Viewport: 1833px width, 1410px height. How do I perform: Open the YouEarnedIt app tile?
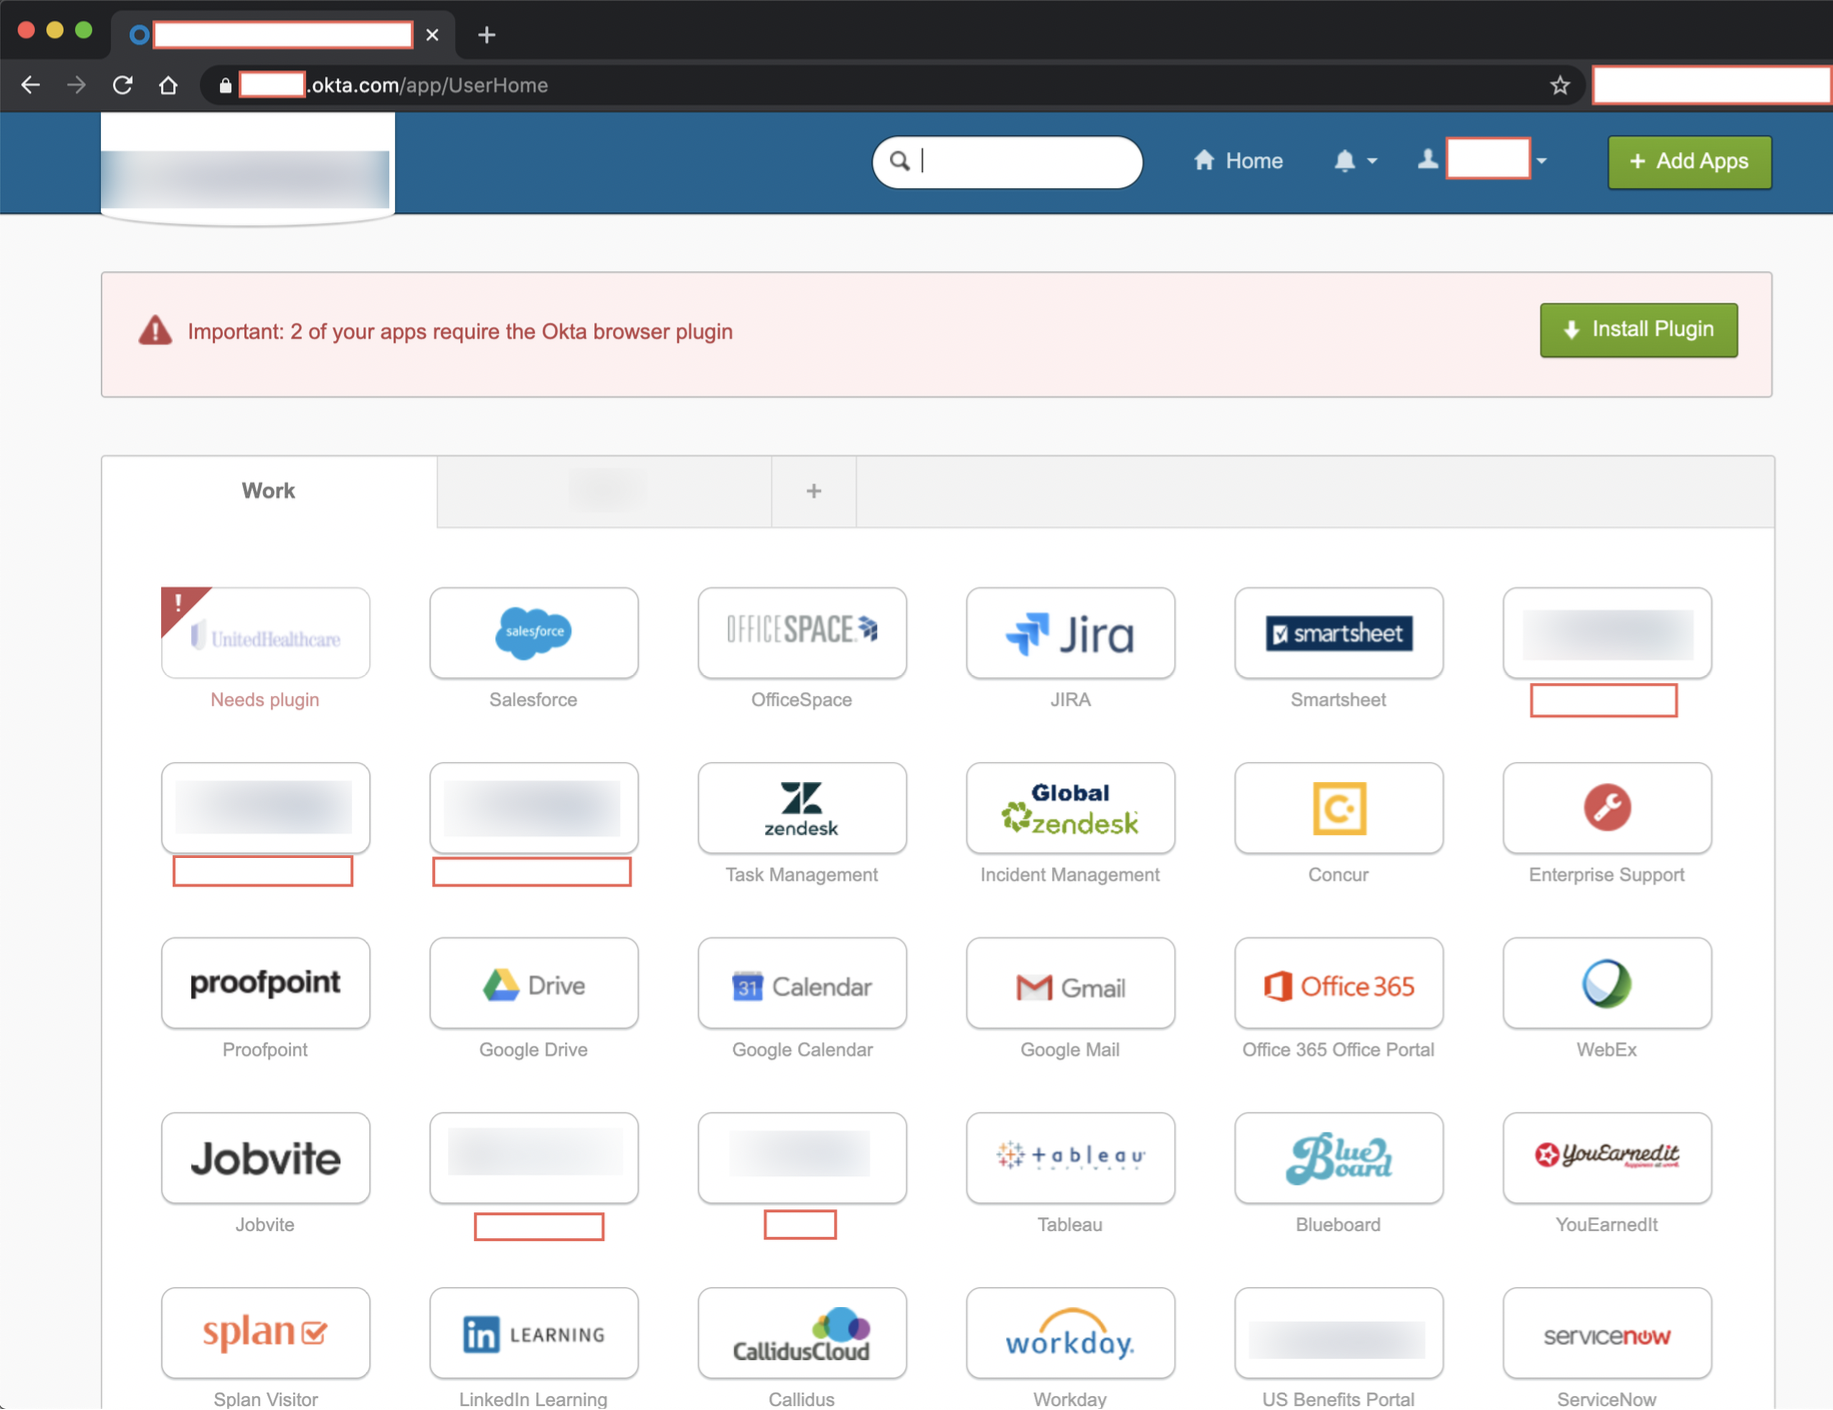tap(1607, 1158)
